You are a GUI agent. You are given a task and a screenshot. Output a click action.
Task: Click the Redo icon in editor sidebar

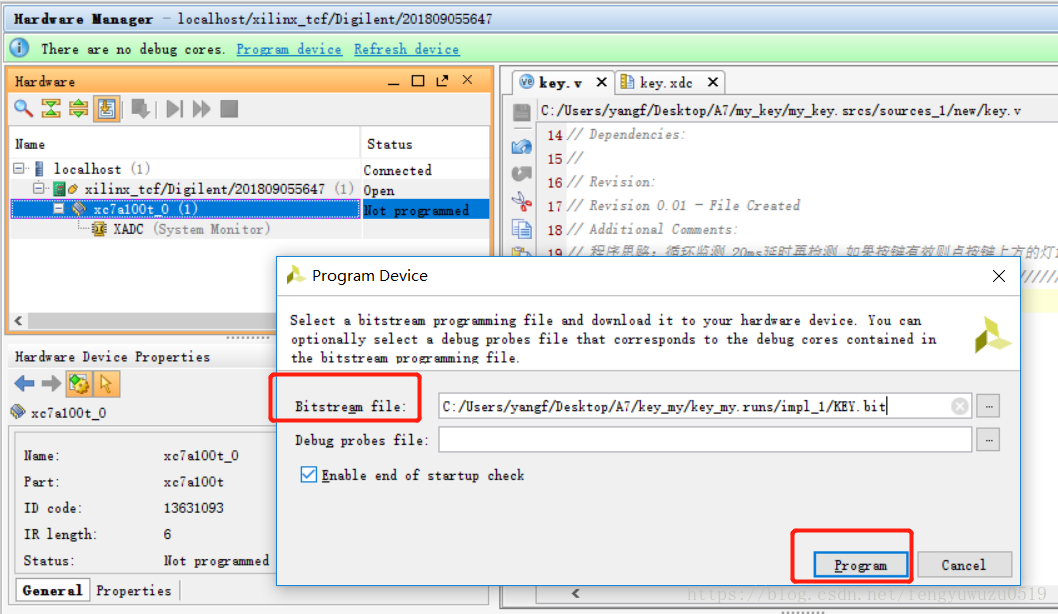(x=522, y=173)
